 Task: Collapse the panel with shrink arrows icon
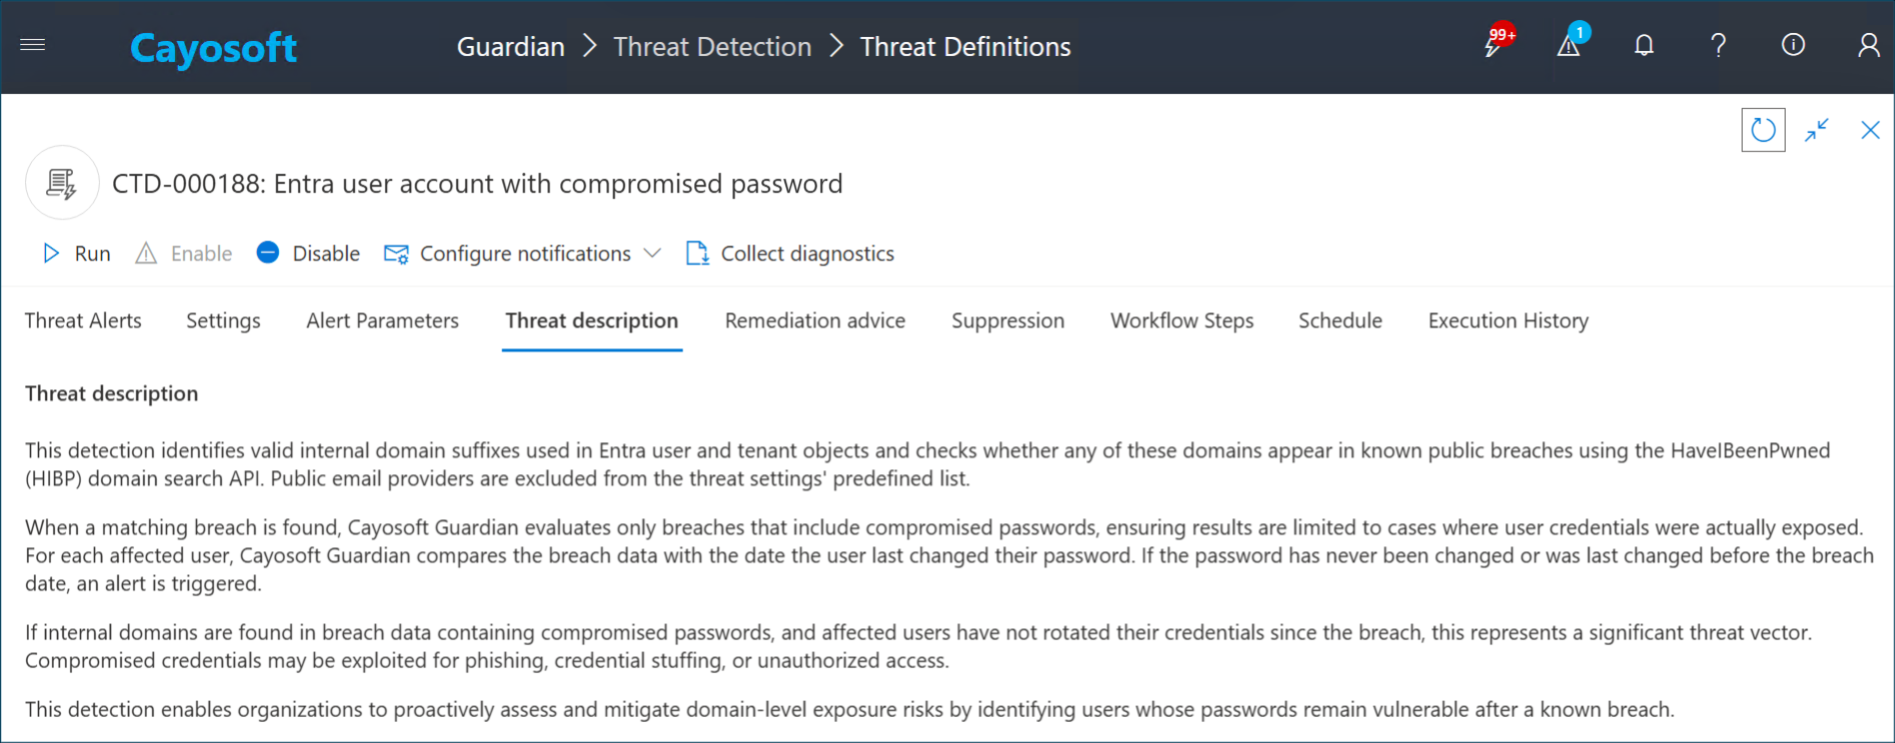pos(1817,130)
